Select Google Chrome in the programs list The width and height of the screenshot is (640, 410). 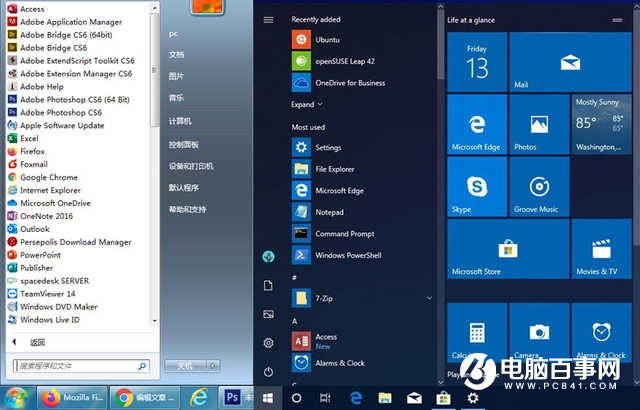(48, 177)
